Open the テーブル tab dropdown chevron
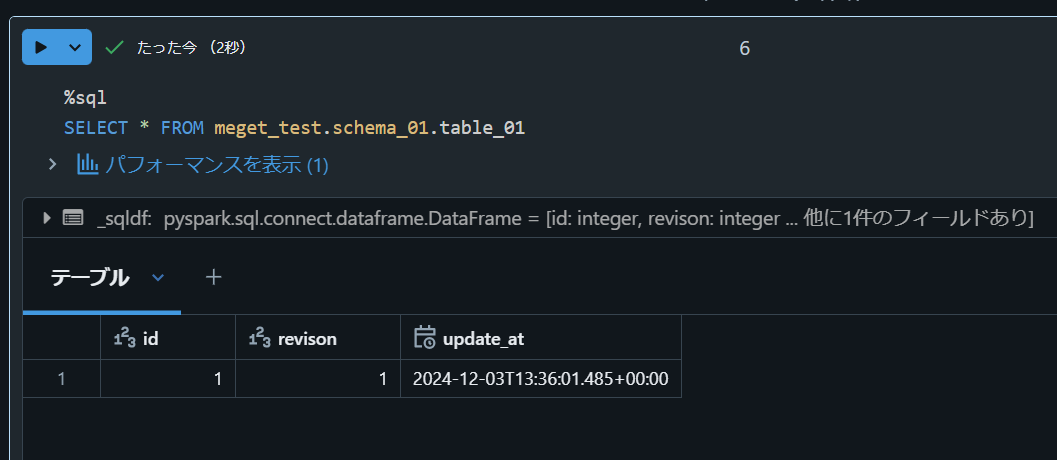The width and height of the screenshot is (1057, 460). (x=157, y=278)
